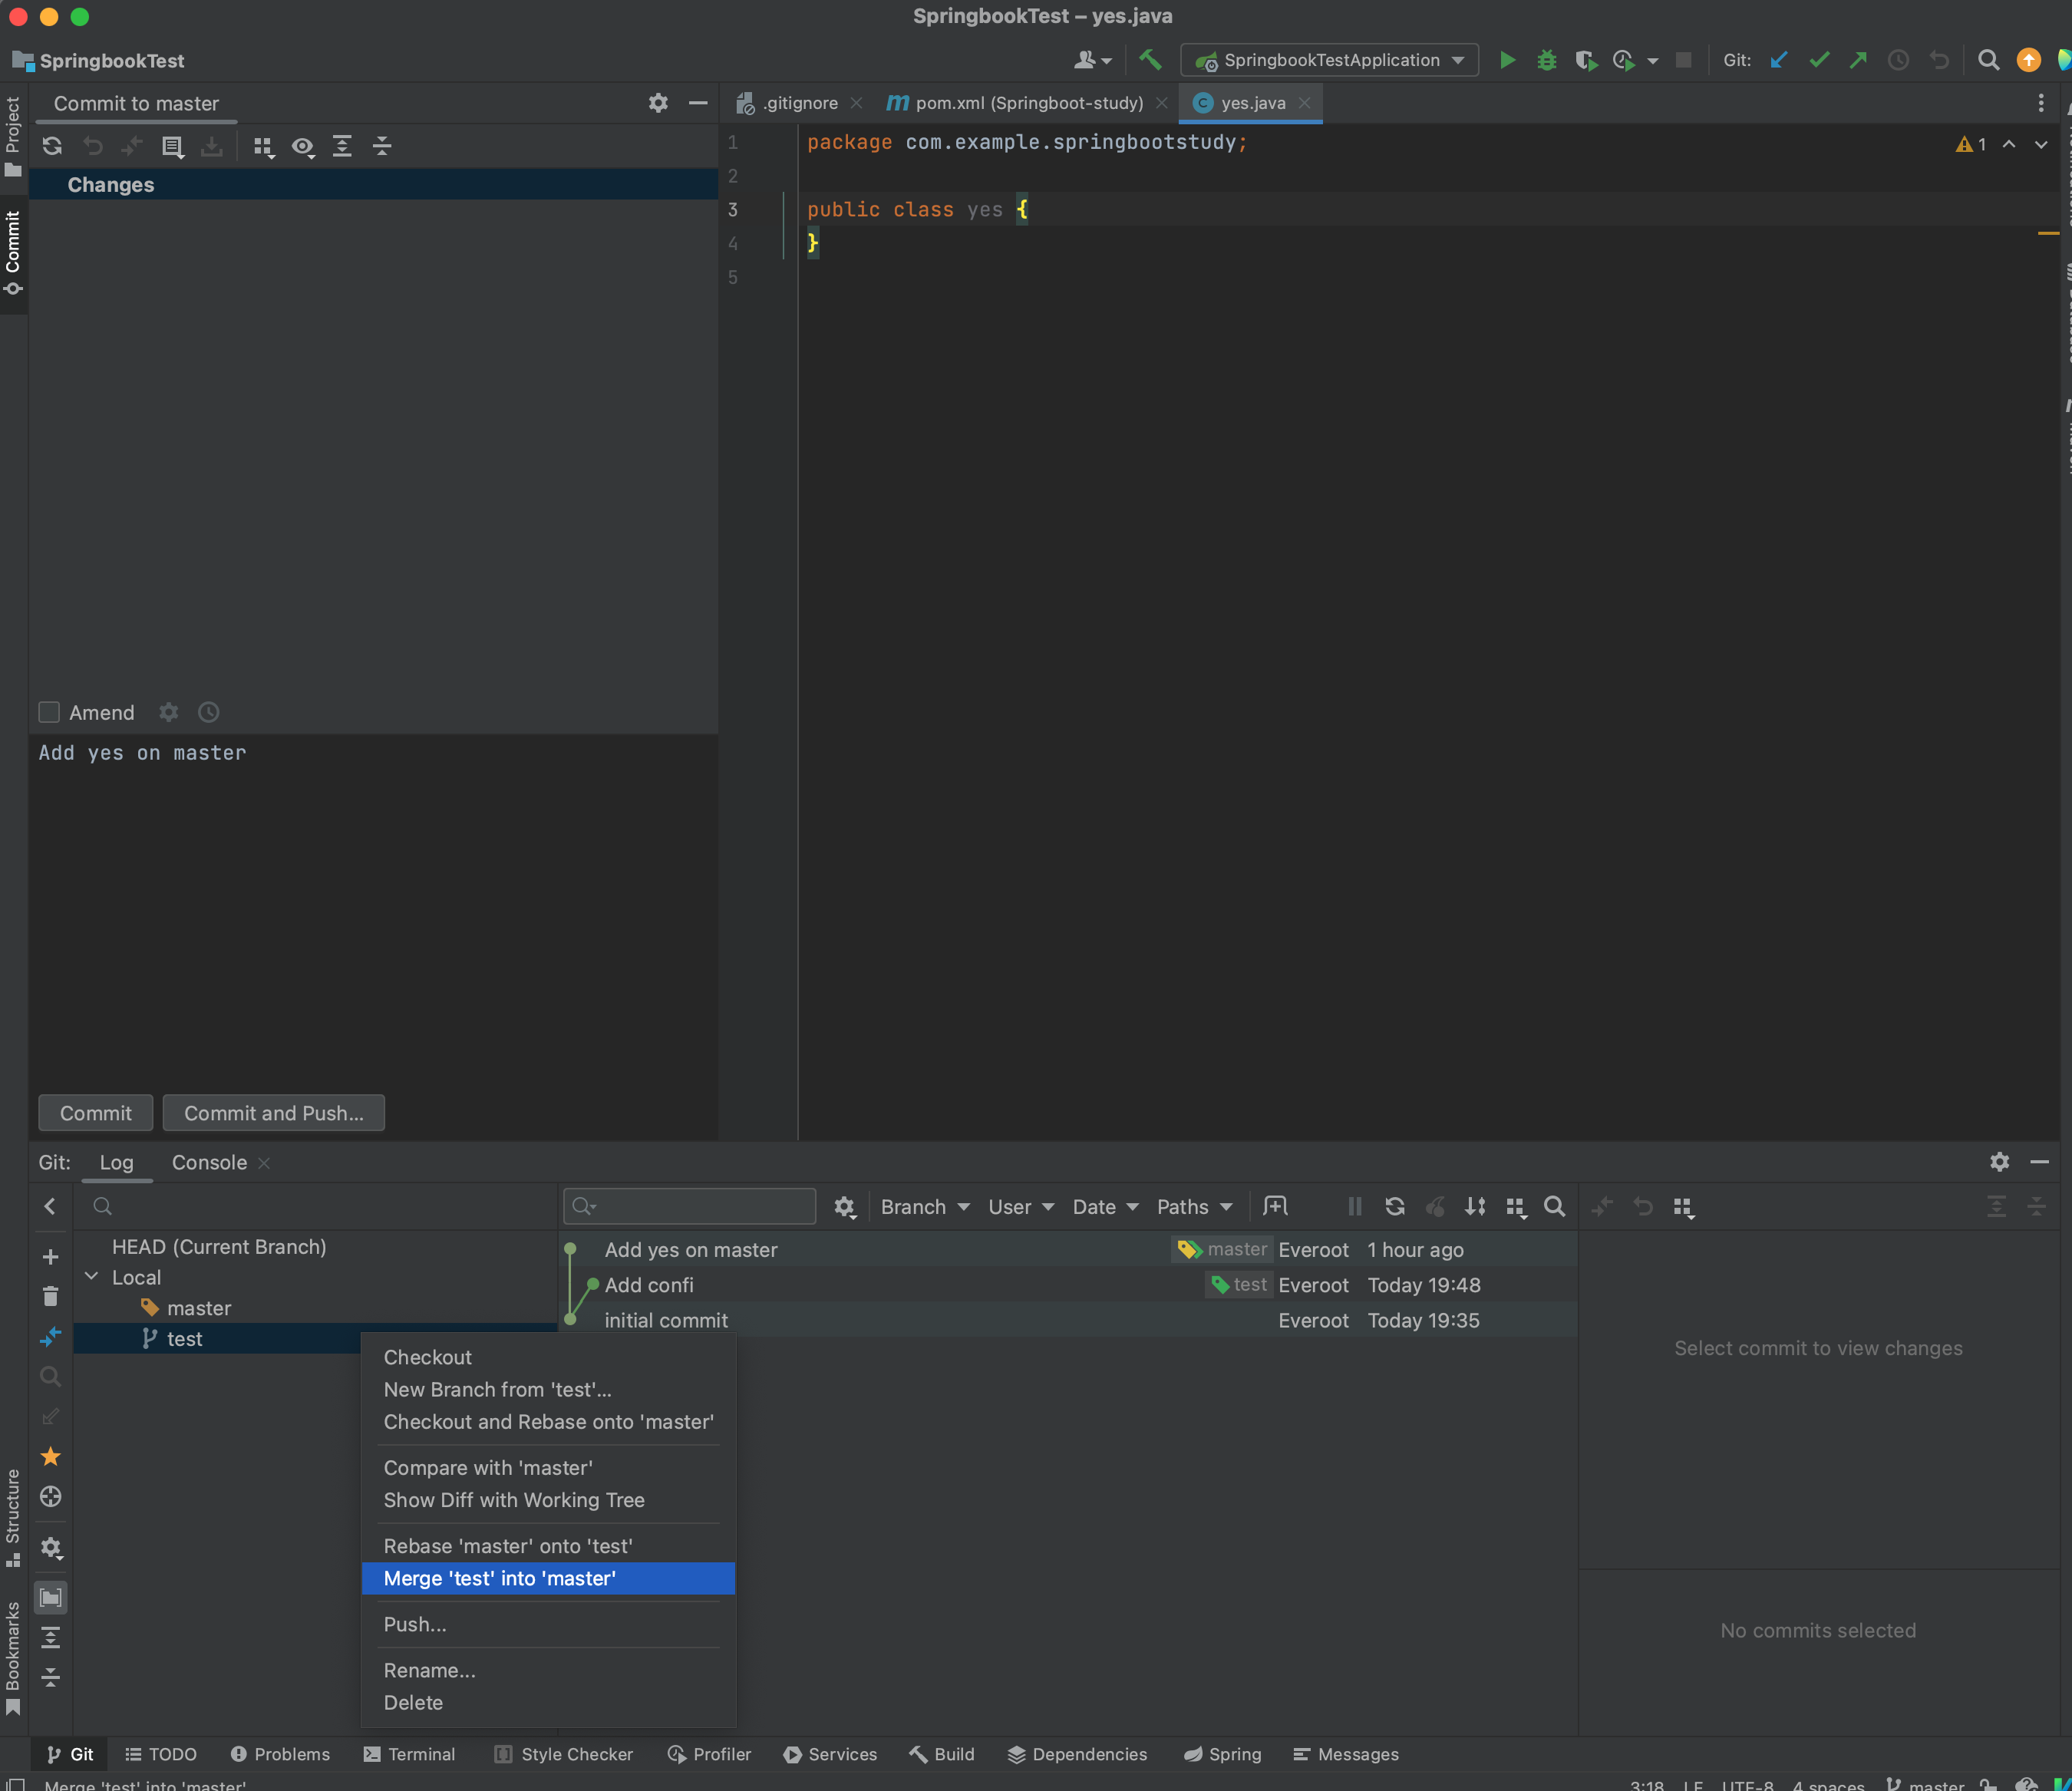Switch to the pom.xml editor tab

click(1028, 103)
